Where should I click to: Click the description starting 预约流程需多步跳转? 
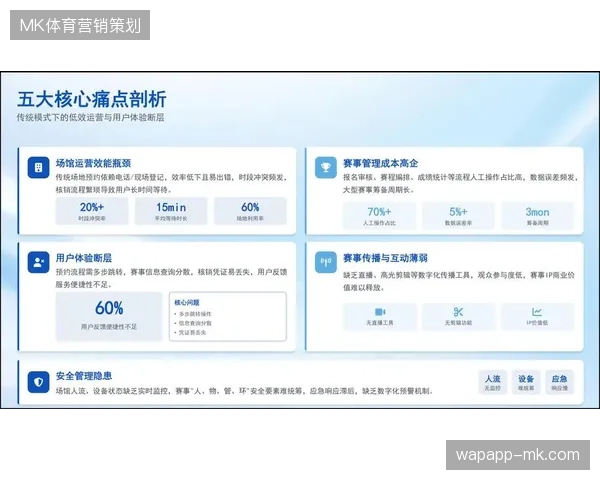point(171,278)
